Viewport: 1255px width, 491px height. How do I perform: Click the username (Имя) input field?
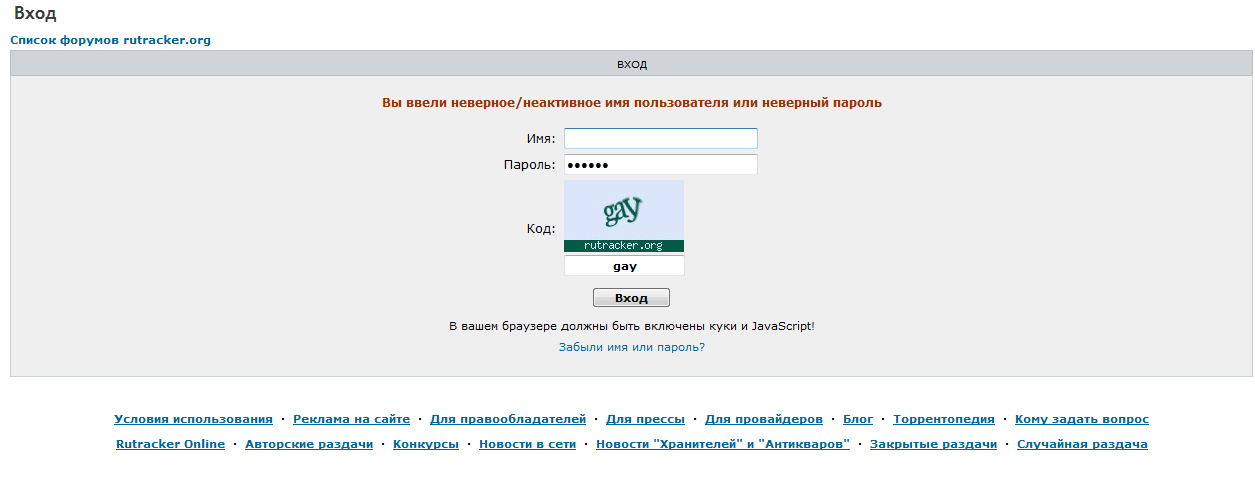point(660,139)
